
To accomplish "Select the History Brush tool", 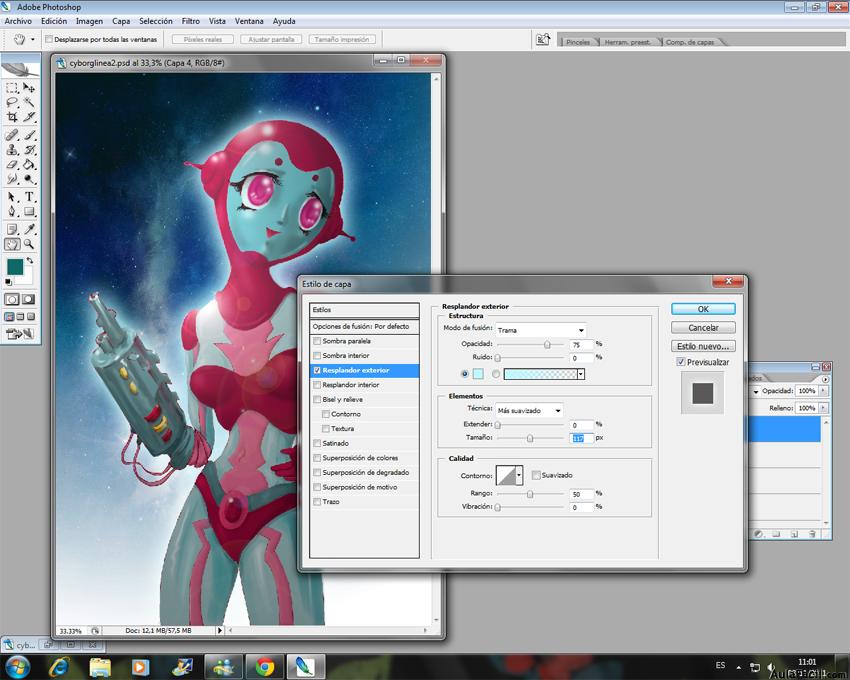I will click(29, 150).
